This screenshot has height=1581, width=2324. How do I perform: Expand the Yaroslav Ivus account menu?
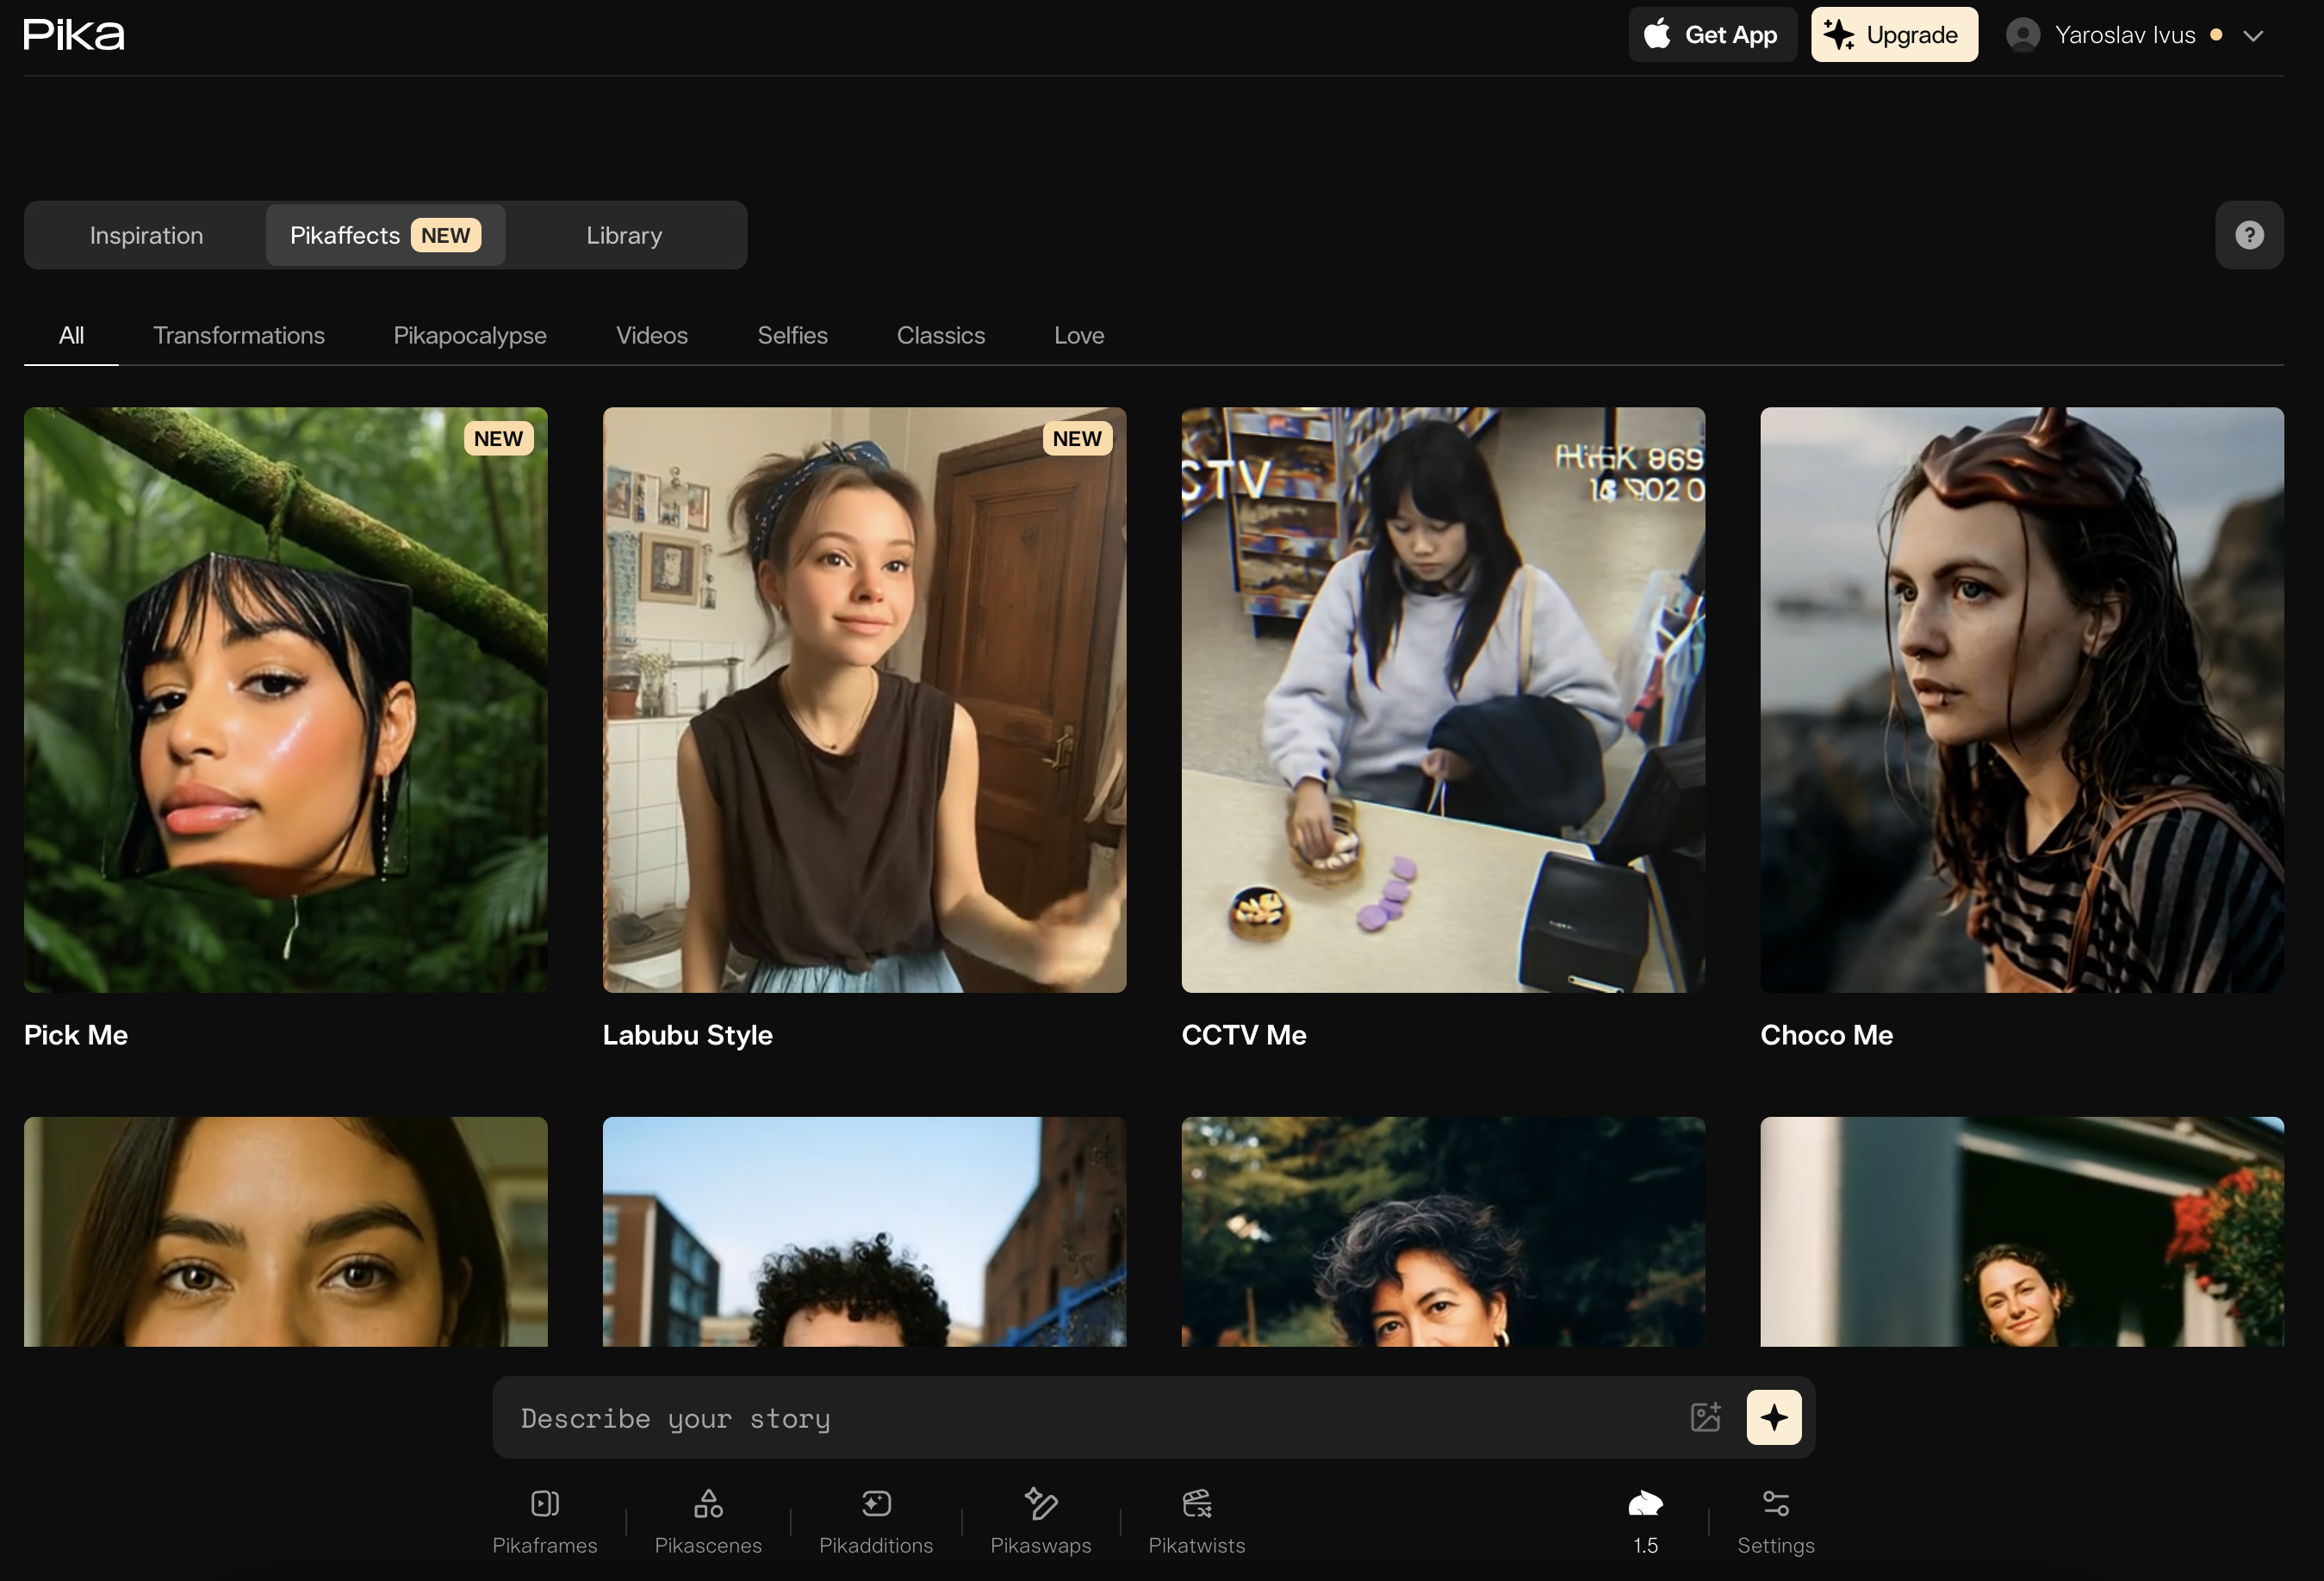coord(2253,36)
